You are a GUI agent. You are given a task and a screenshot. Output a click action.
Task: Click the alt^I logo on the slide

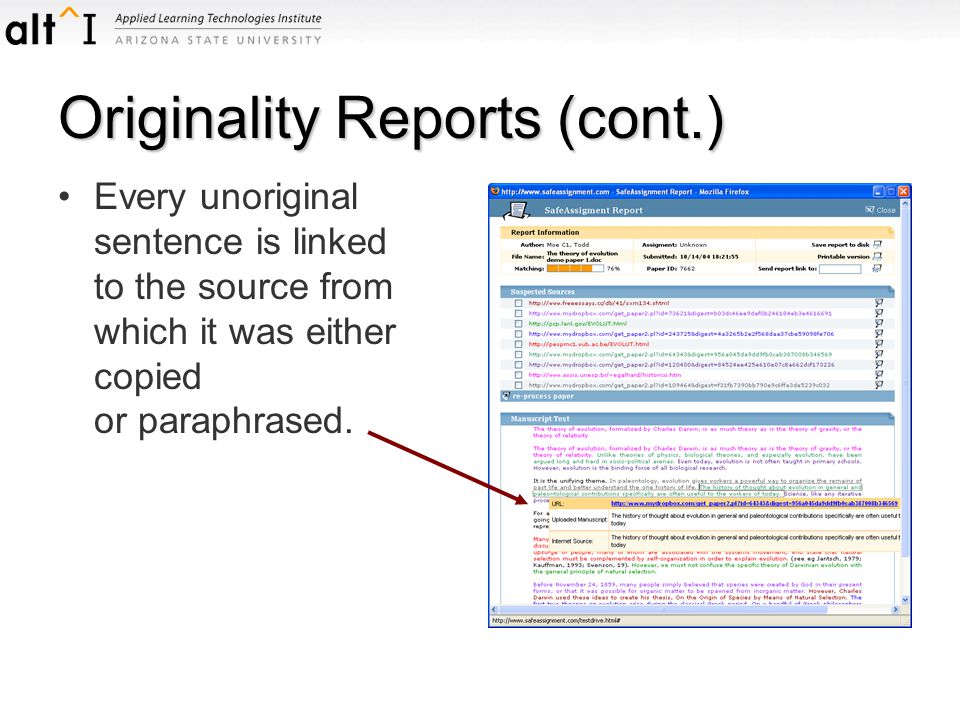51,27
